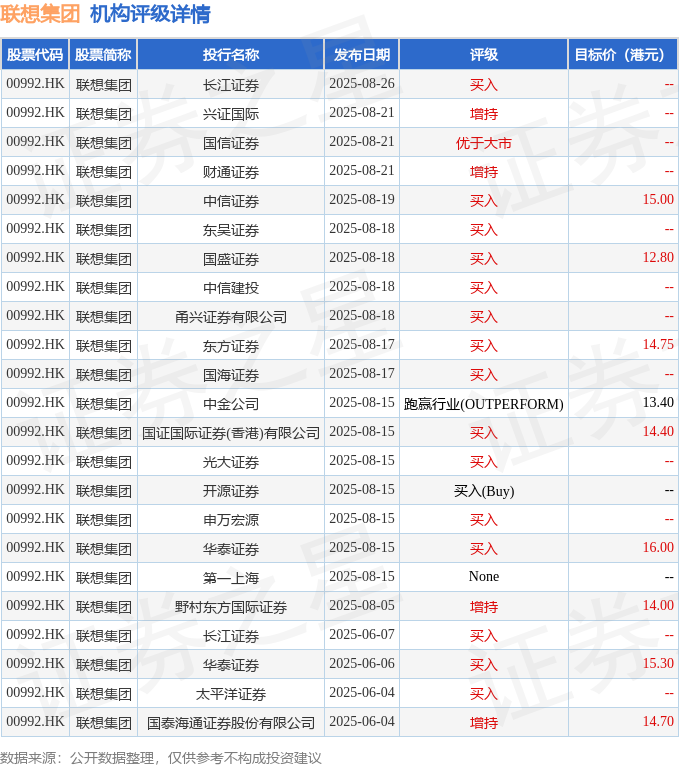The width and height of the screenshot is (679, 767).
Task: Click 国信证券 broker name
Action: 231,143
